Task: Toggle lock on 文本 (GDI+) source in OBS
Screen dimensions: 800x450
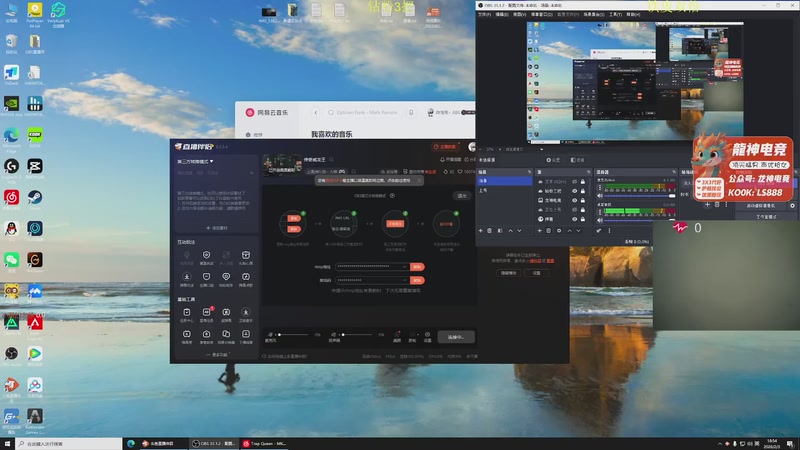Action: pyautogui.click(x=583, y=182)
